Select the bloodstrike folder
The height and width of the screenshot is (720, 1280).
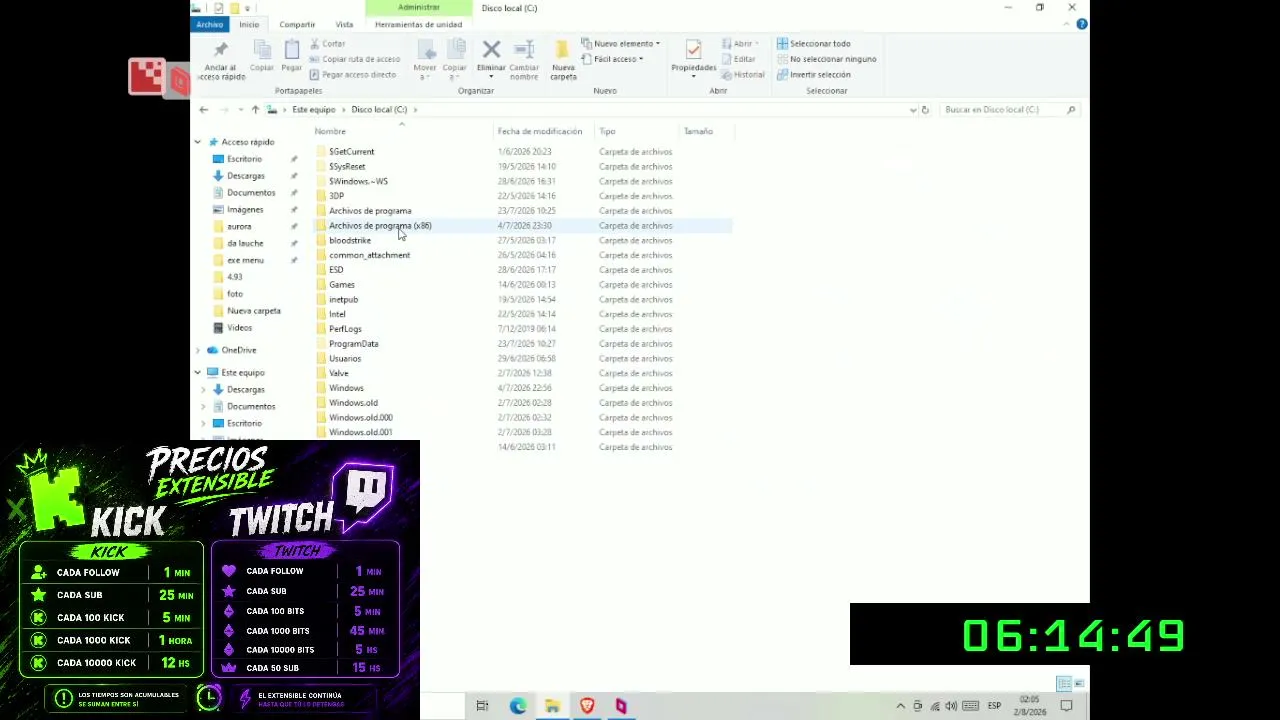pos(350,240)
